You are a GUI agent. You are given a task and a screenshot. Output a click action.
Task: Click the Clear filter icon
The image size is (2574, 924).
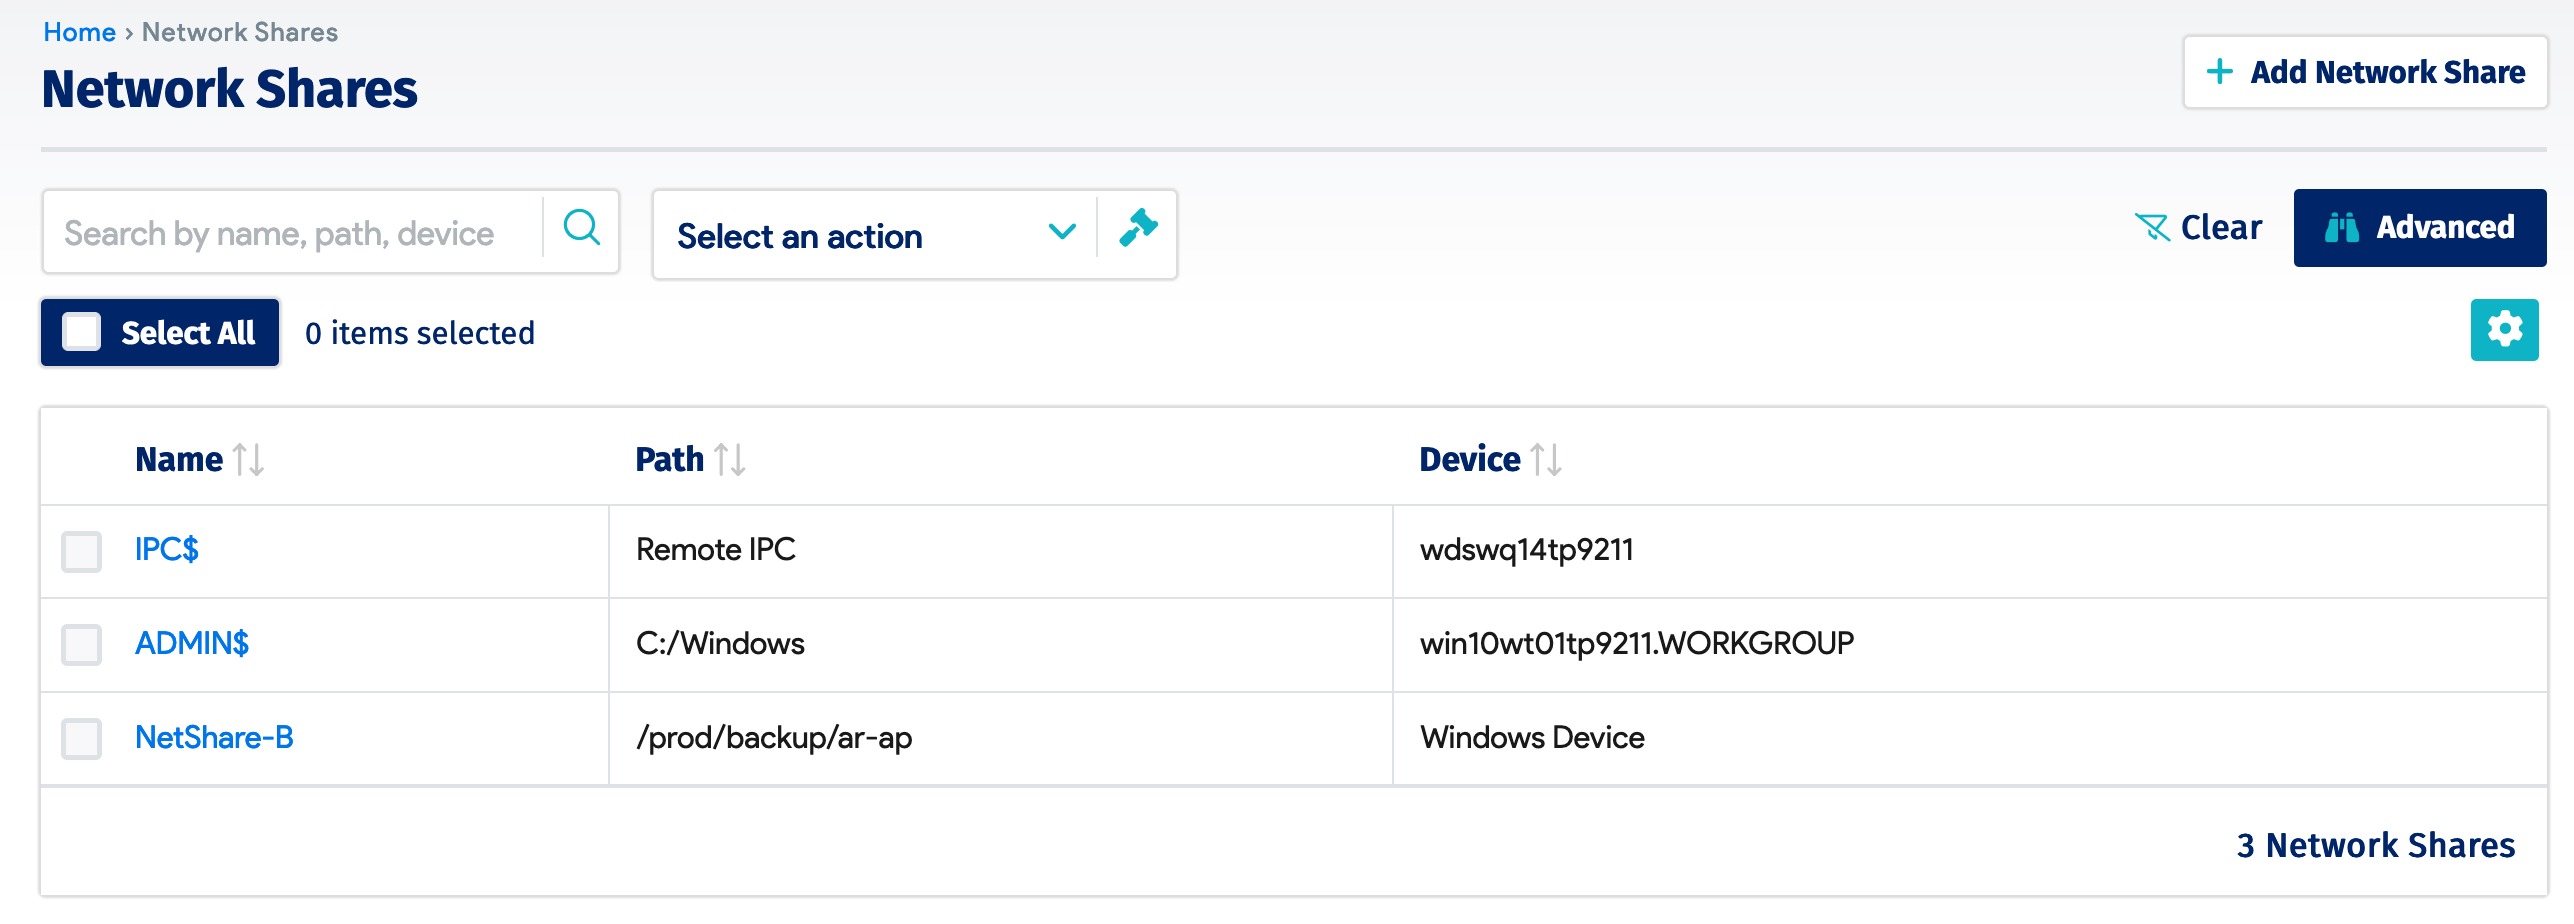tap(2152, 227)
